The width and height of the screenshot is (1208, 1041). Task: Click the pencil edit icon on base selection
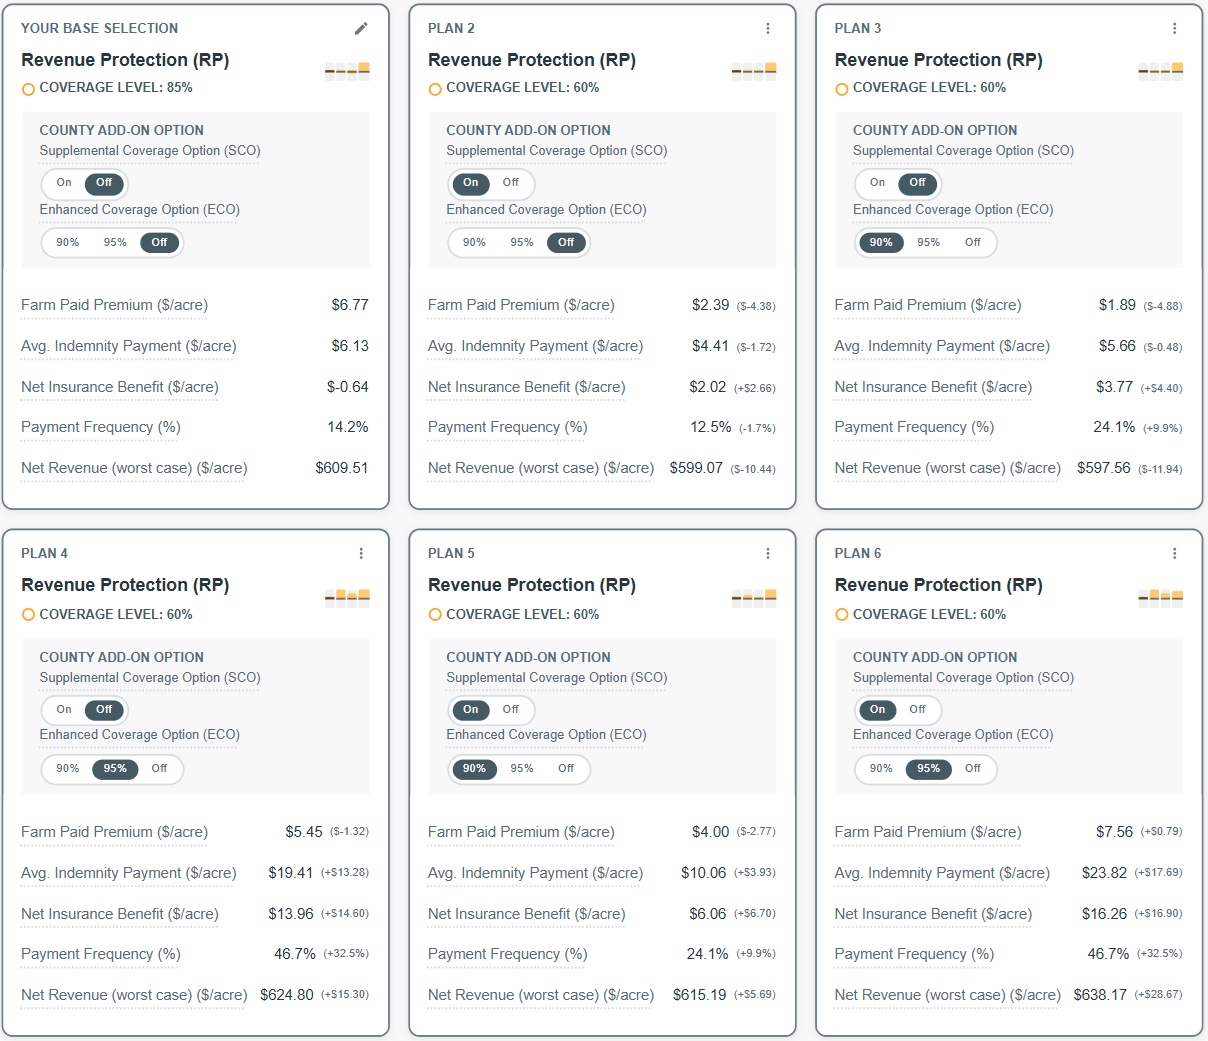(x=361, y=29)
